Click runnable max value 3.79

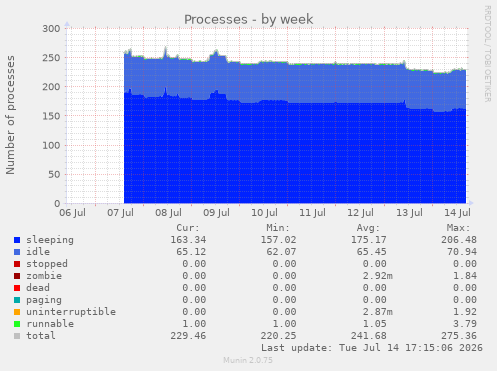[x=465, y=324]
